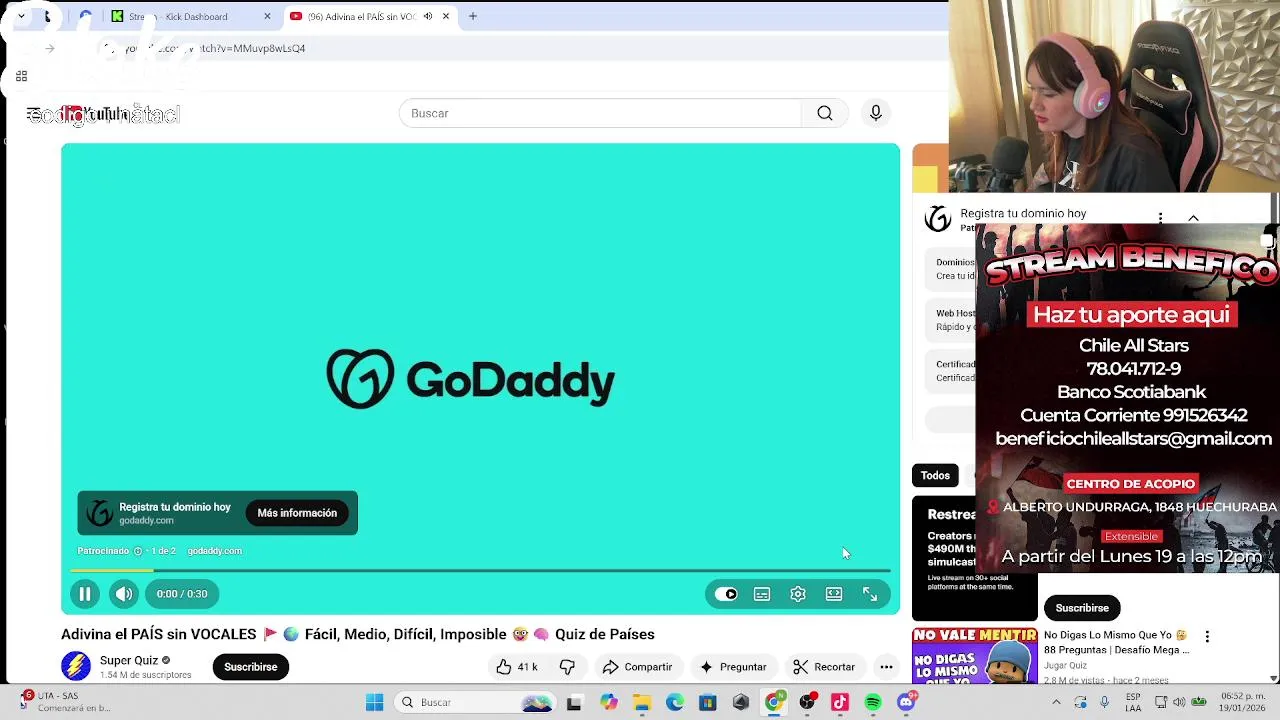1280x720 pixels.
Task: Show hidden system tray icons chevron
Action: point(1055,703)
